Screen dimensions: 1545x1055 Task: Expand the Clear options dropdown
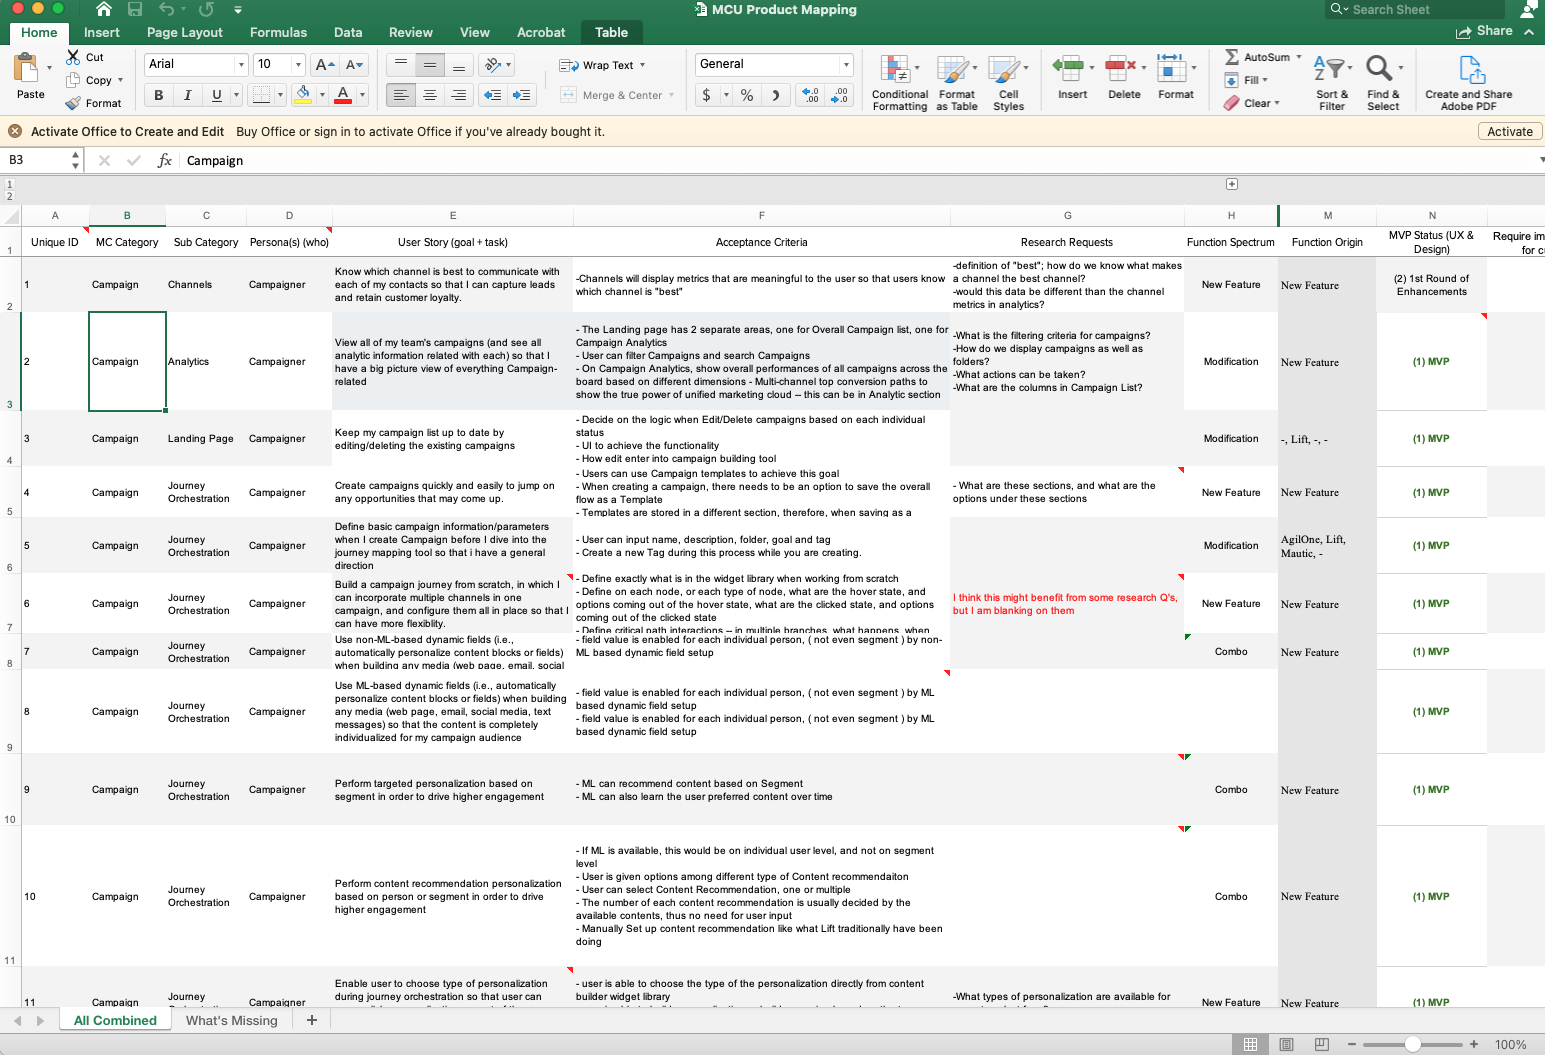pyautogui.click(x=1277, y=103)
